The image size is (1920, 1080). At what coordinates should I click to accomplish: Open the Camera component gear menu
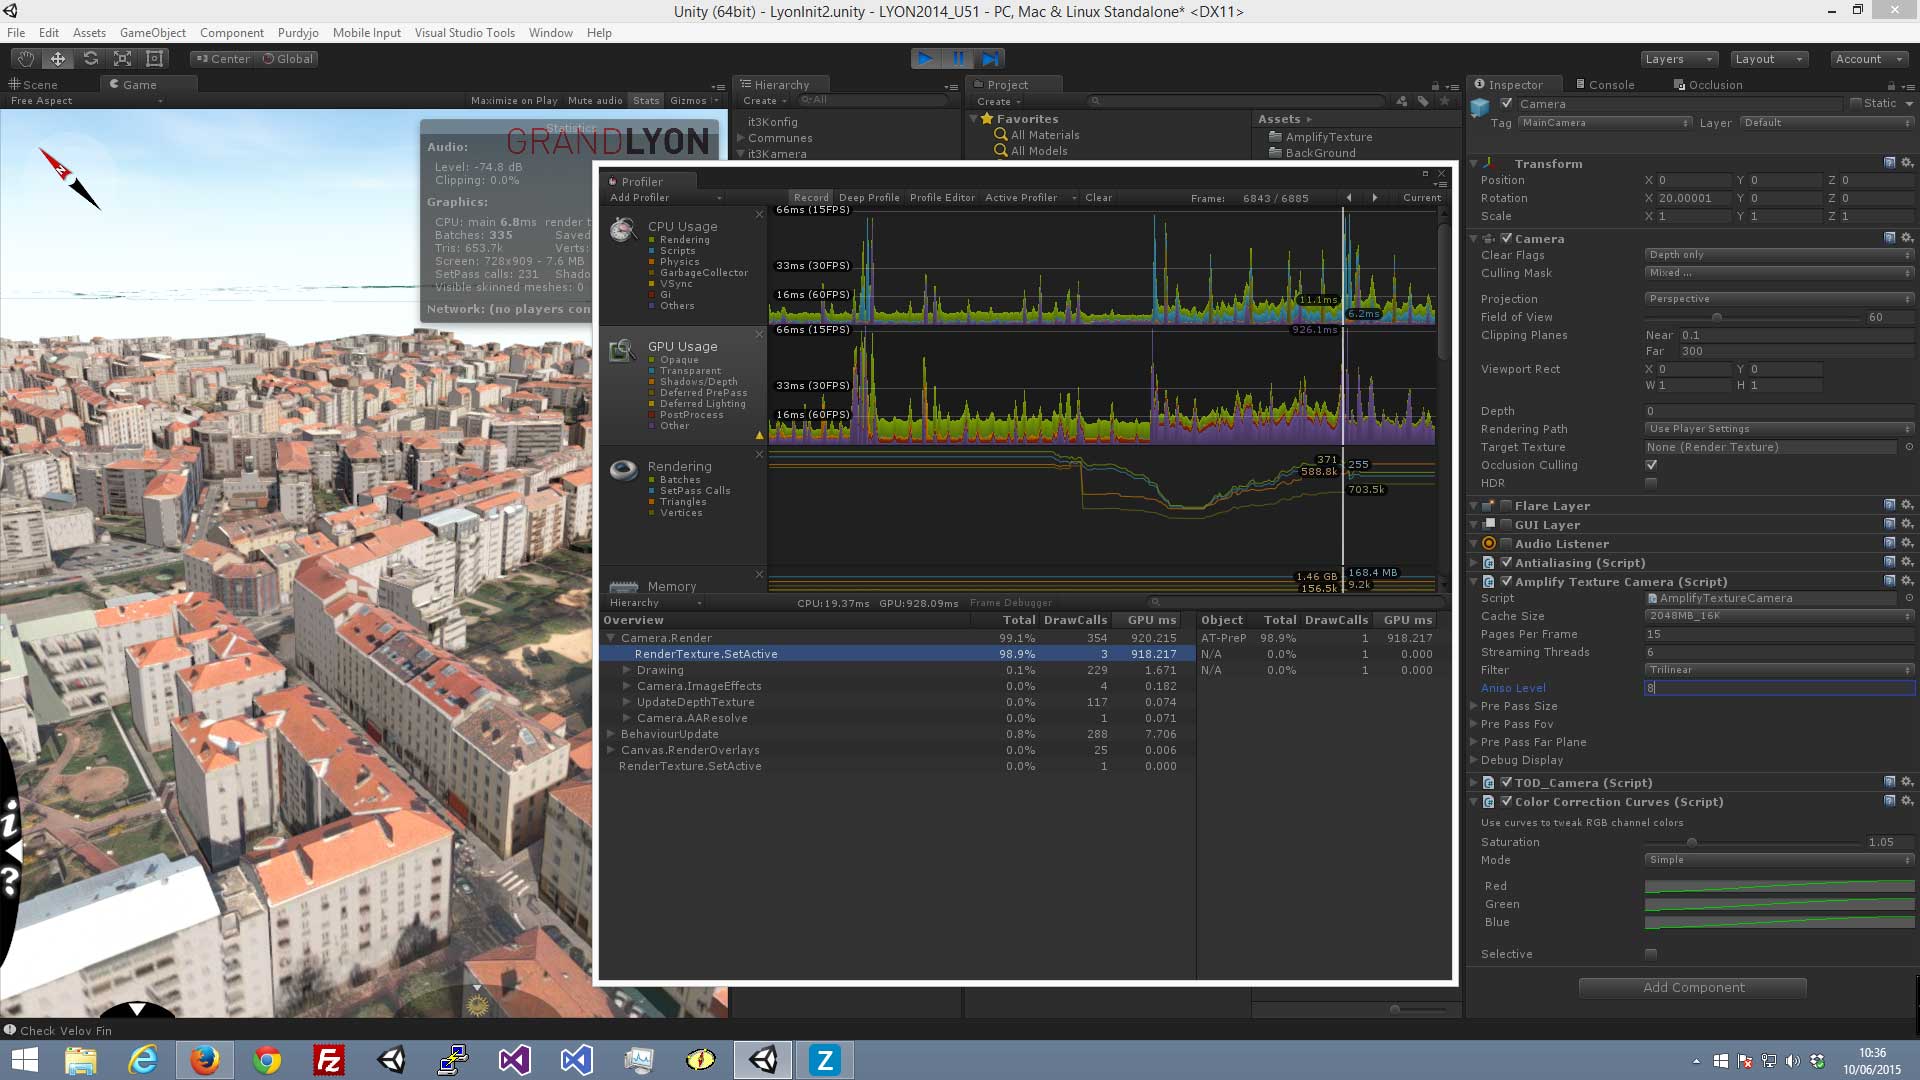click(x=1907, y=238)
